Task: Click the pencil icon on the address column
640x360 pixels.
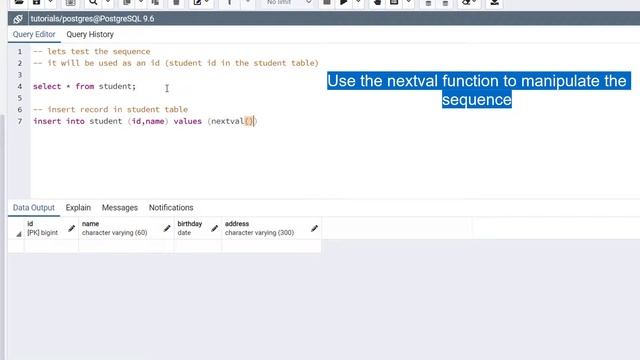Action: click(314, 228)
